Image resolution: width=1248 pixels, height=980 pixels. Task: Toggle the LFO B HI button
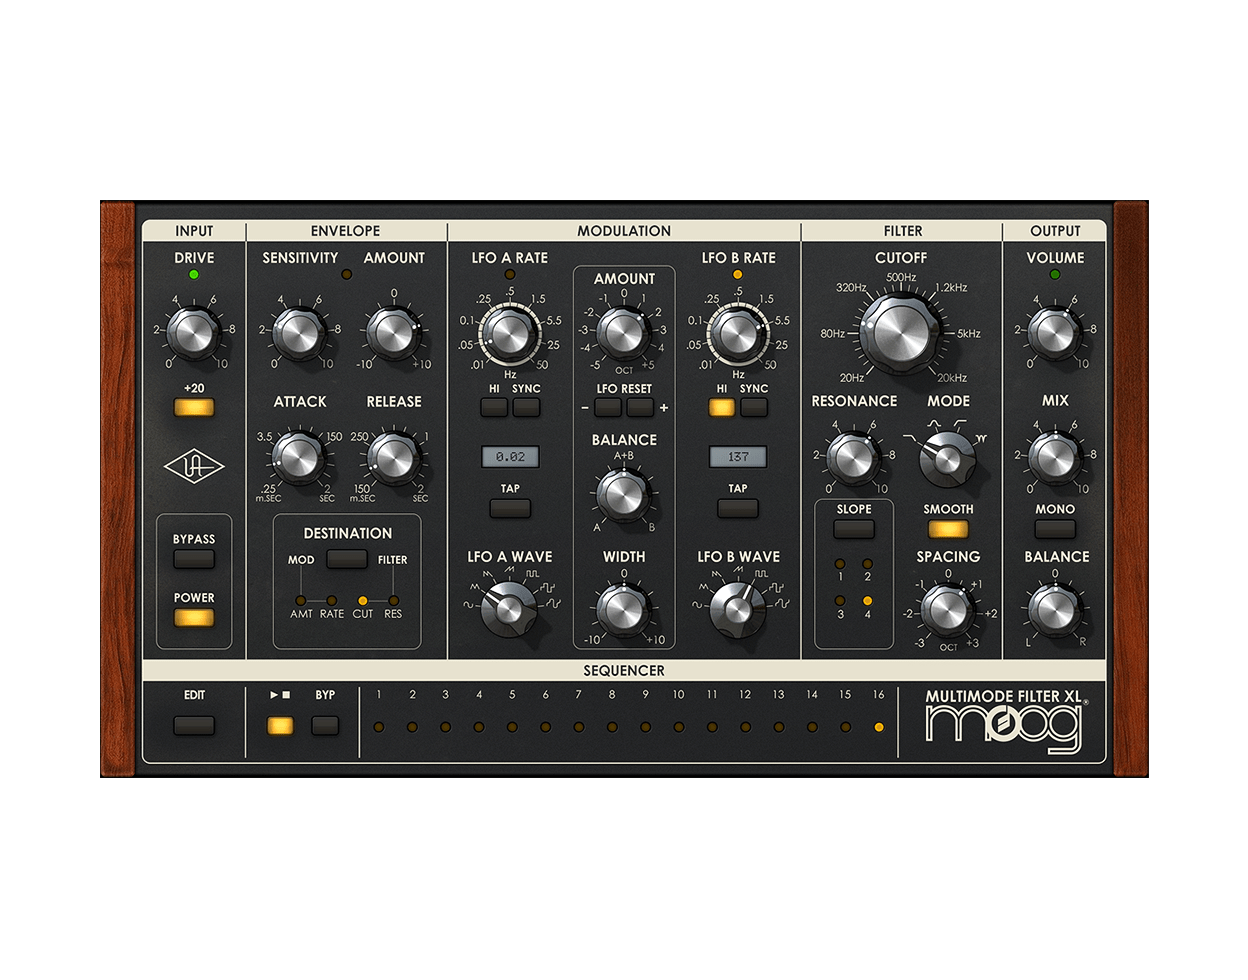[722, 407]
